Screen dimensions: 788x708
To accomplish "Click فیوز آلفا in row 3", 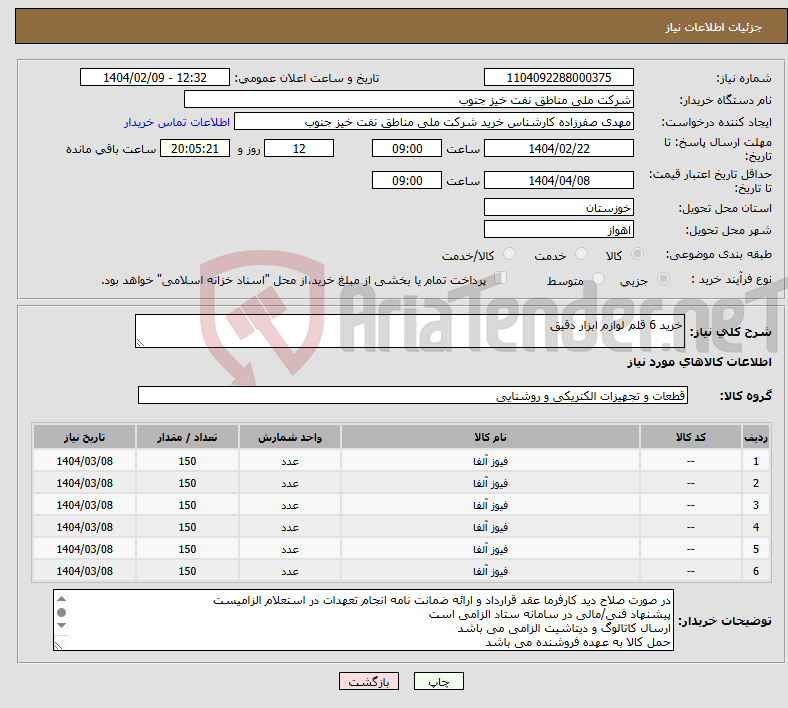I will coord(490,505).
